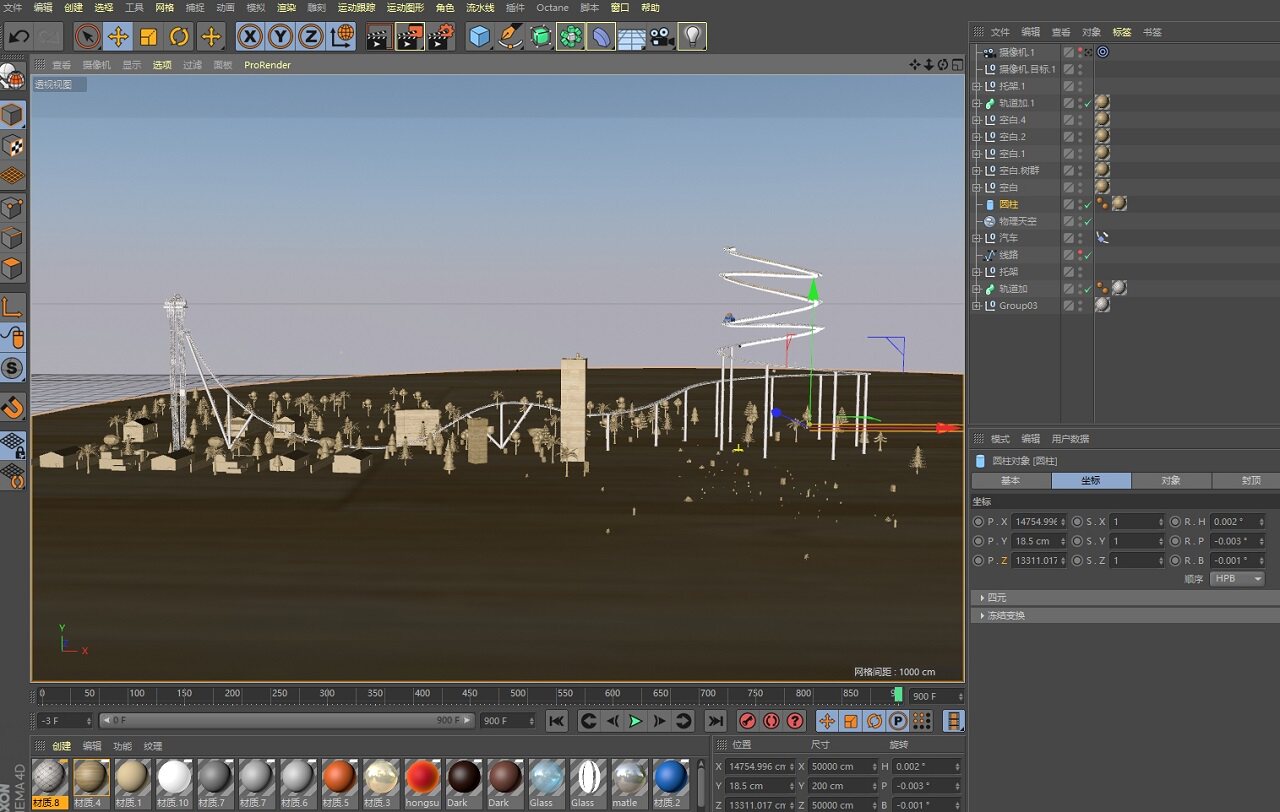Viewport: 1280px width, 812px height.
Task: Open the Edit Render Settings icon
Action: pyautogui.click(x=441, y=37)
